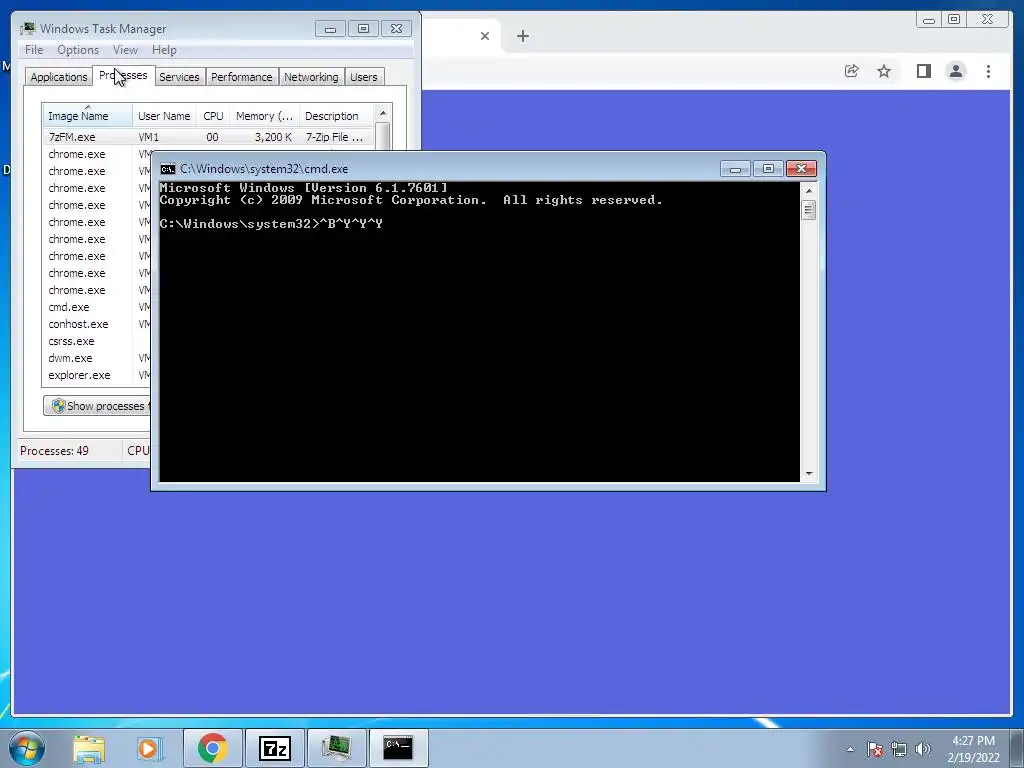
Task: Sort processes by Description column
Action: [x=336, y=116]
